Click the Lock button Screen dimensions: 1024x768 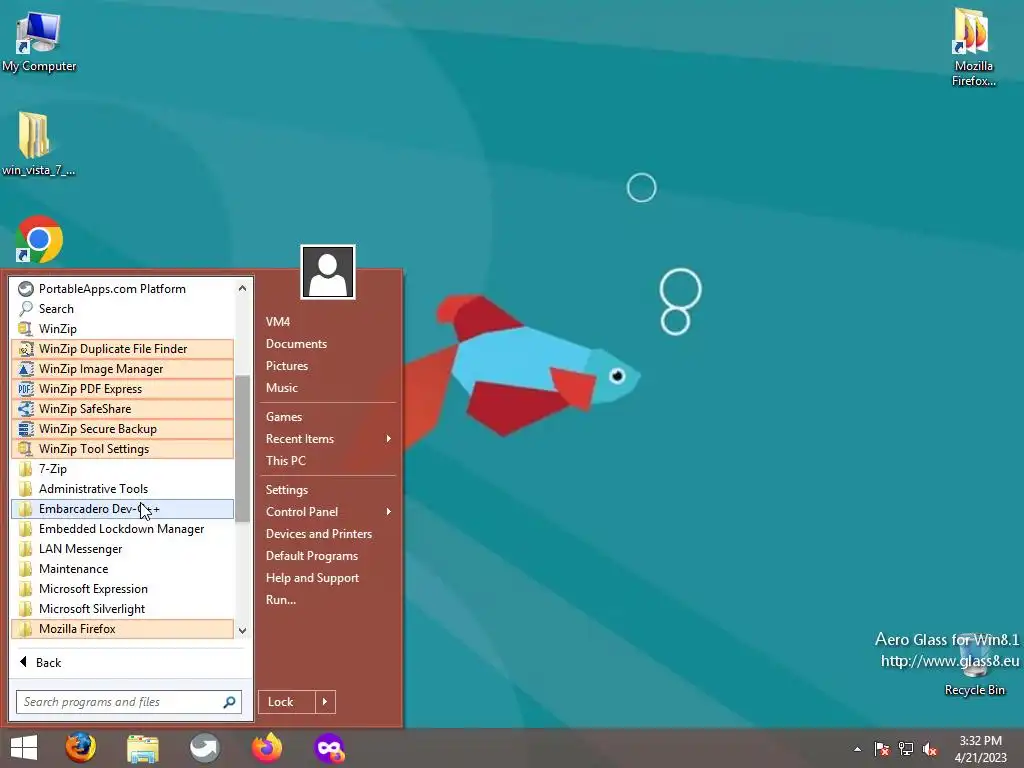click(287, 702)
